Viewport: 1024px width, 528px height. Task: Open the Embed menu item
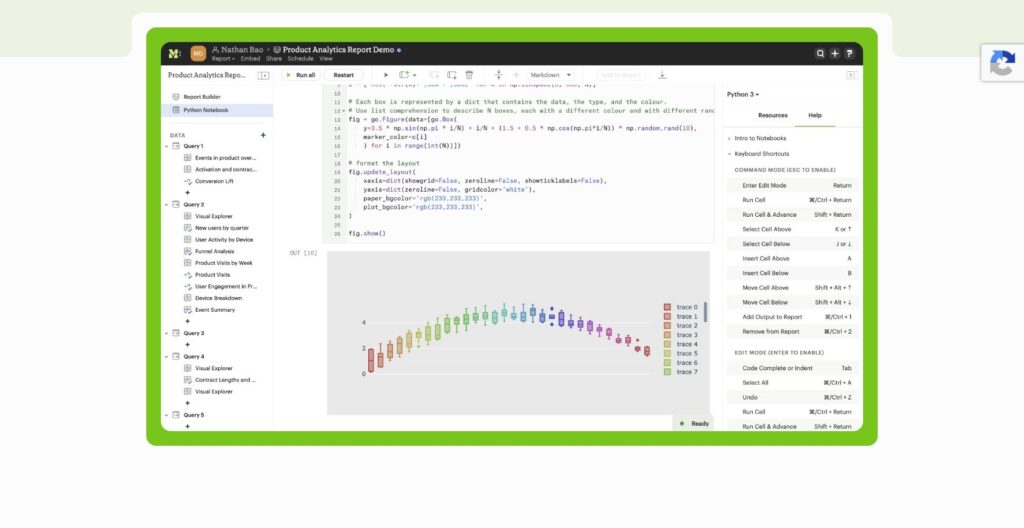pyautogui.click(x=250, y=59)
